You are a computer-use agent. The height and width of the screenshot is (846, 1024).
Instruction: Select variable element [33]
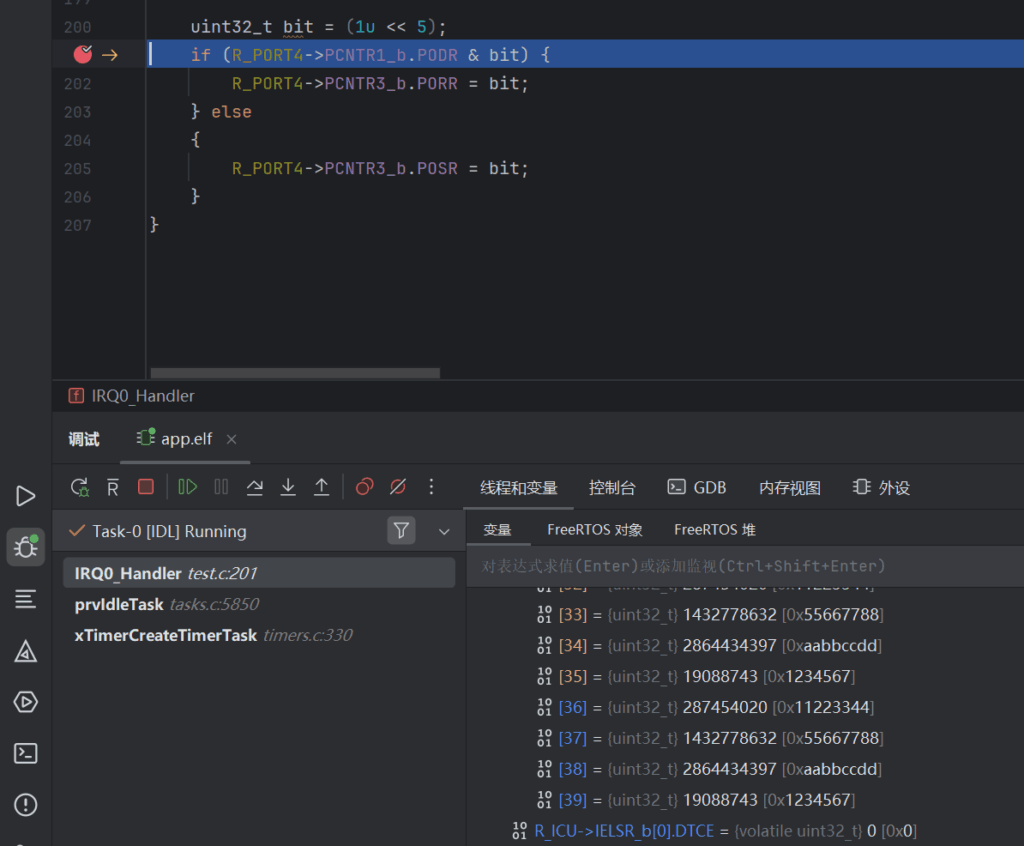pyautogui.click(x=709, y=615)
